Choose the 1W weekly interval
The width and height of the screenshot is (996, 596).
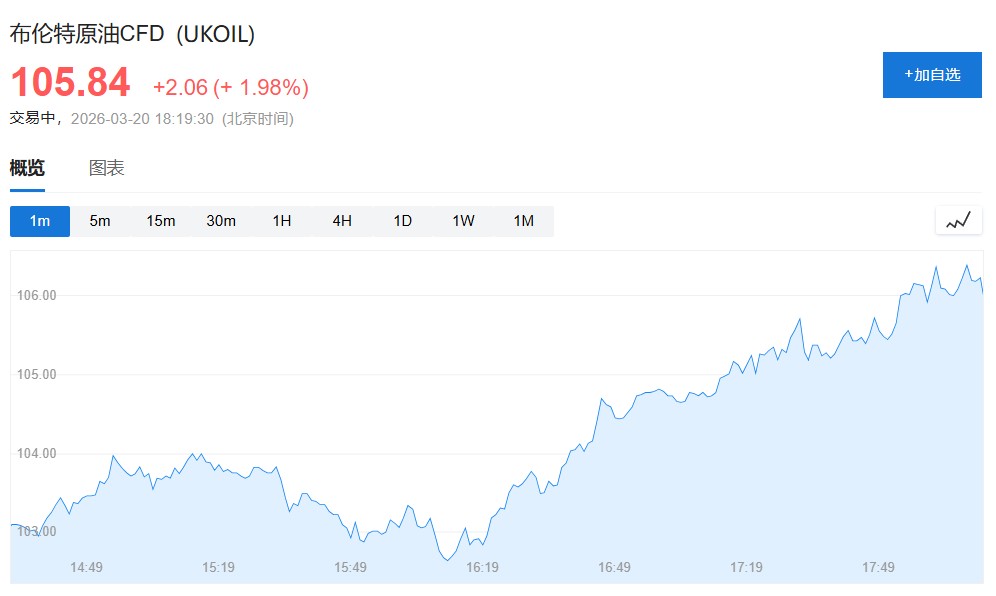pyautogui.click(x=463, y=221)
